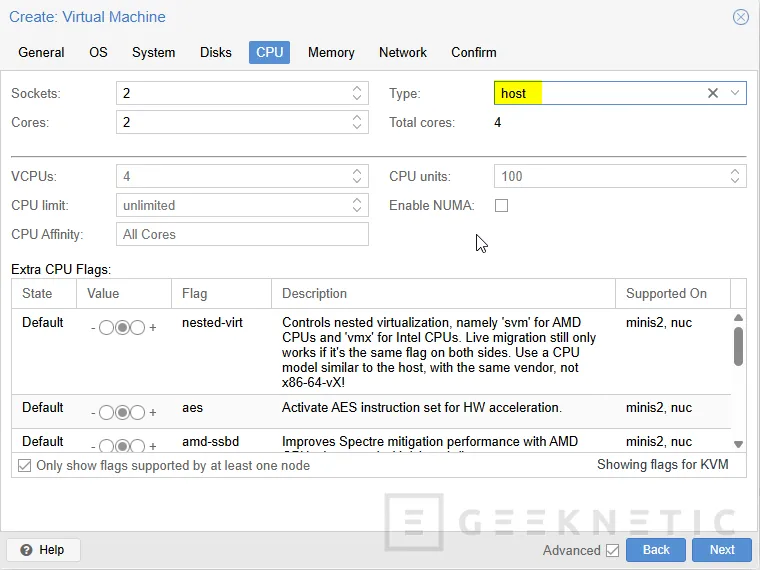The height and width of the screenshot is (570, 760).
Task: Raise CPU limit with the up arrow
Action: pyautogui.click(x=357, y=200)
